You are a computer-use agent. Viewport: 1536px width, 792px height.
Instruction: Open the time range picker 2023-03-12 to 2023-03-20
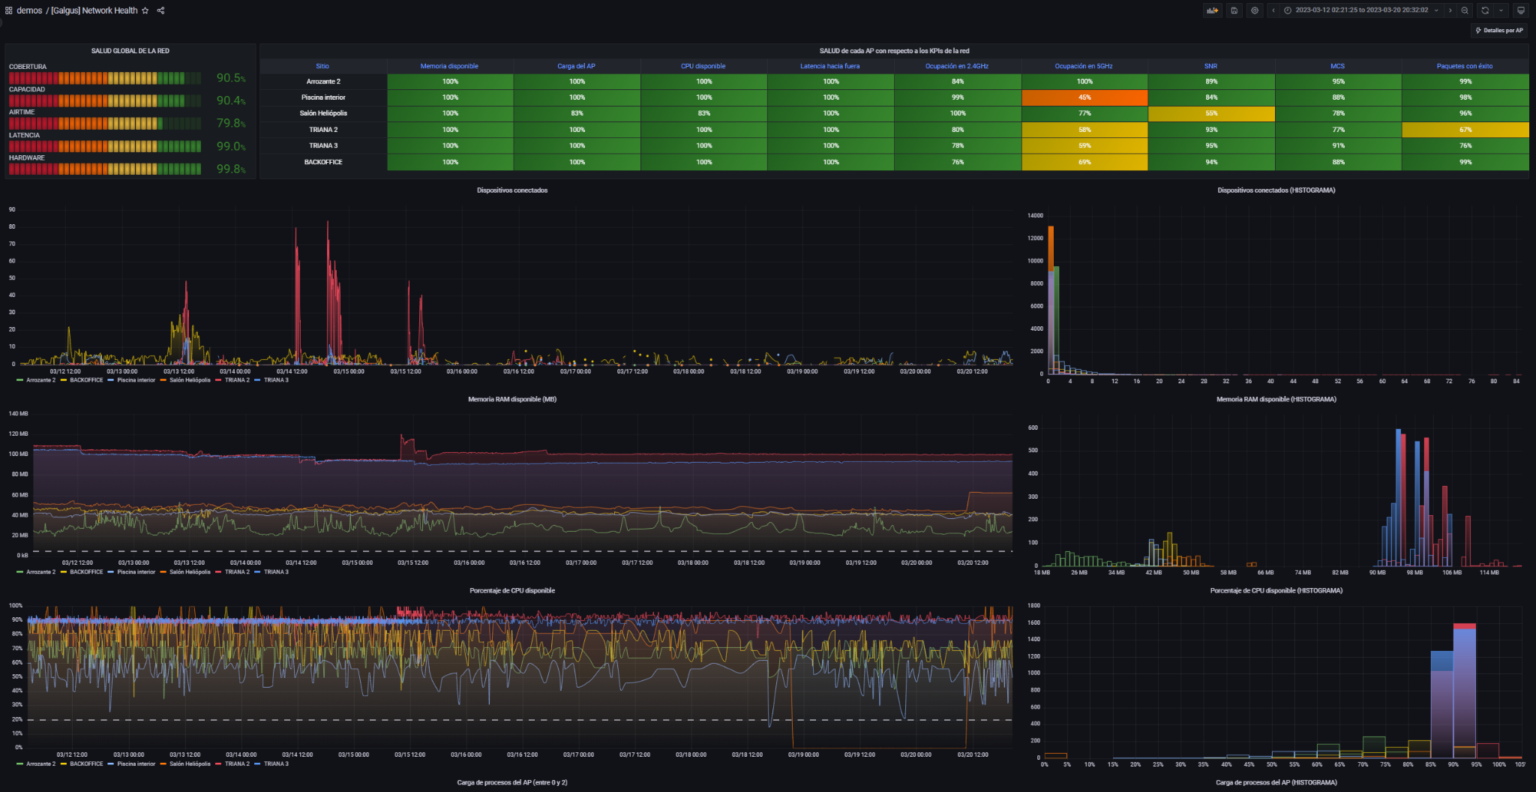[1361, 10]
